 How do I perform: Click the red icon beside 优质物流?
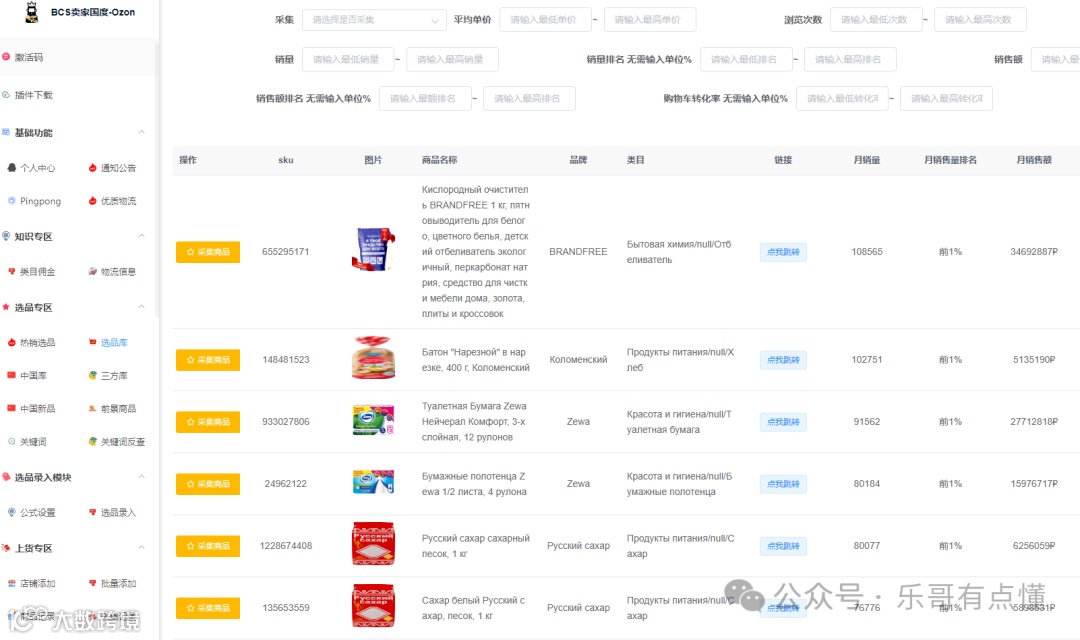(x=92, y=200)
